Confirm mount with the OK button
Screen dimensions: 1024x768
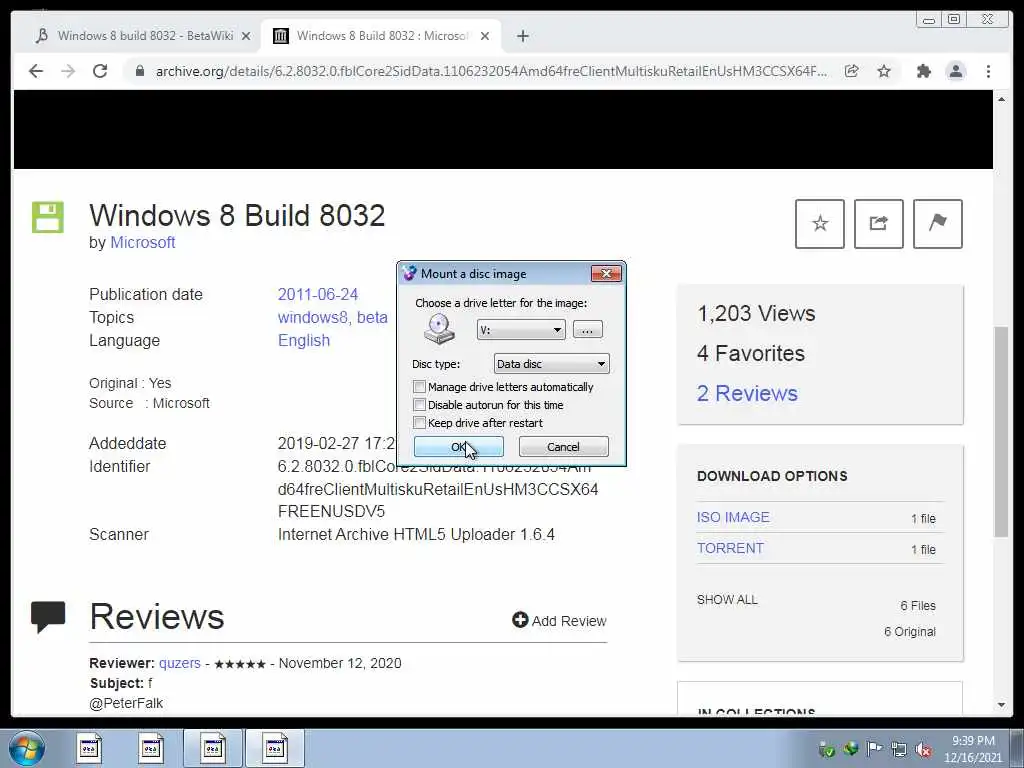pyautogui.click(x=458, y=447)
